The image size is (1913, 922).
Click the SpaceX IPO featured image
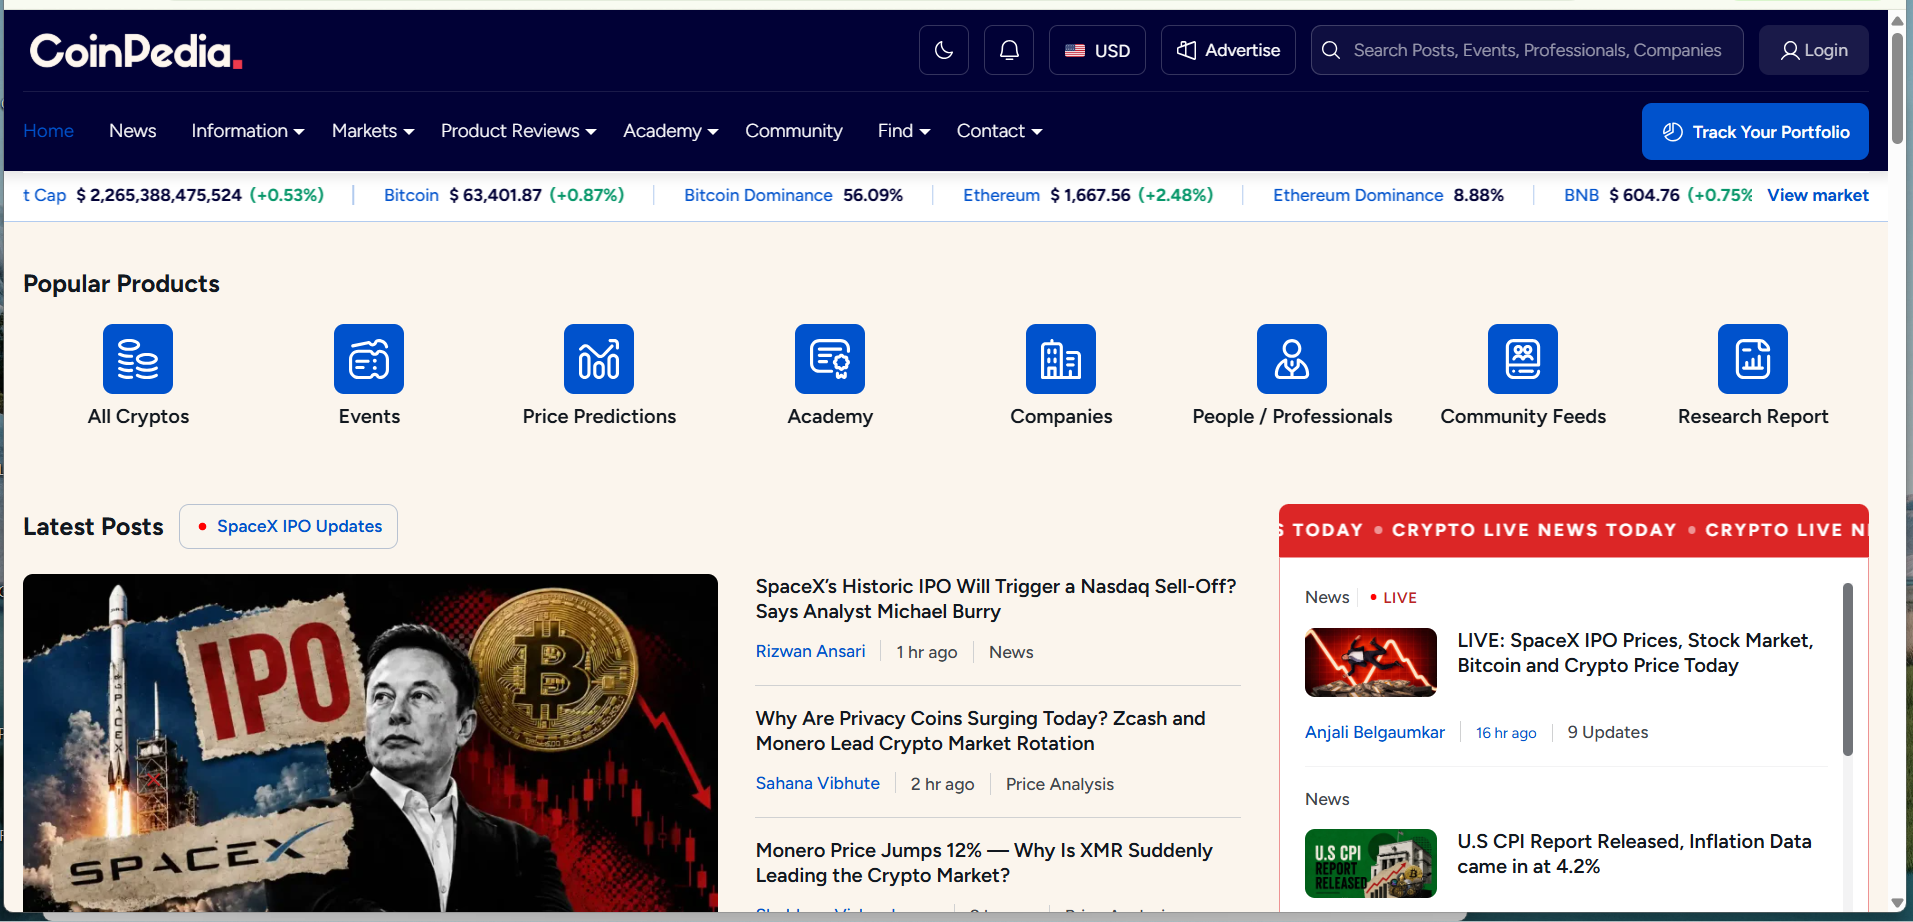[x=370, y=743]
